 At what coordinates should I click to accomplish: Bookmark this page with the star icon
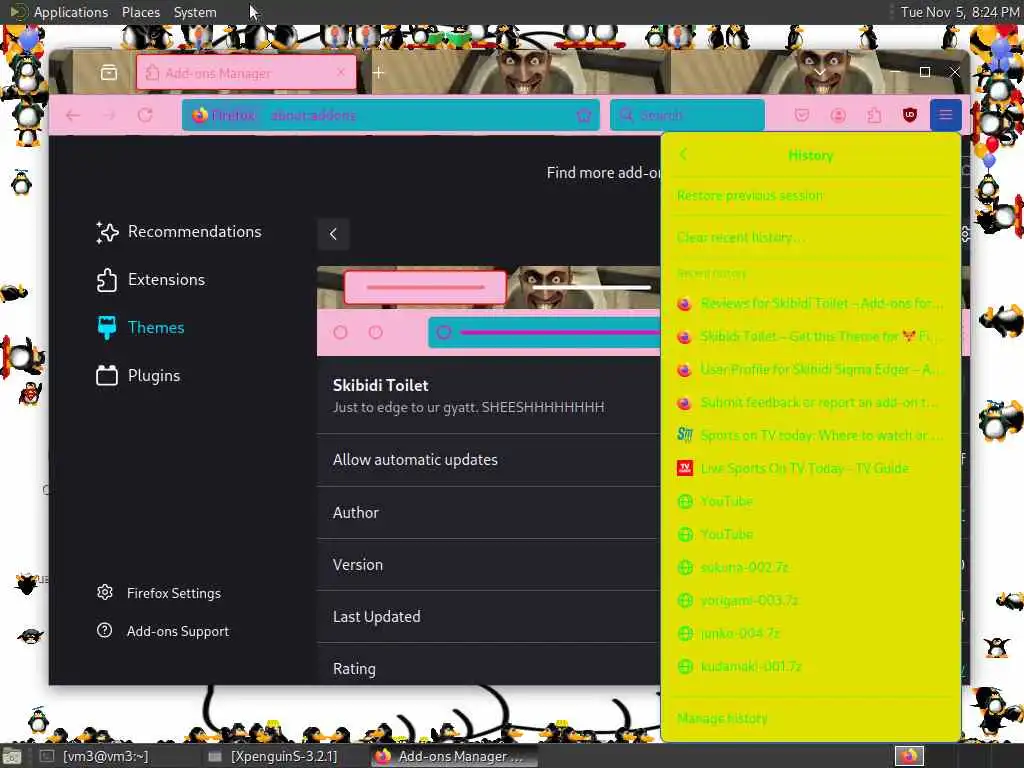(583, 115)
